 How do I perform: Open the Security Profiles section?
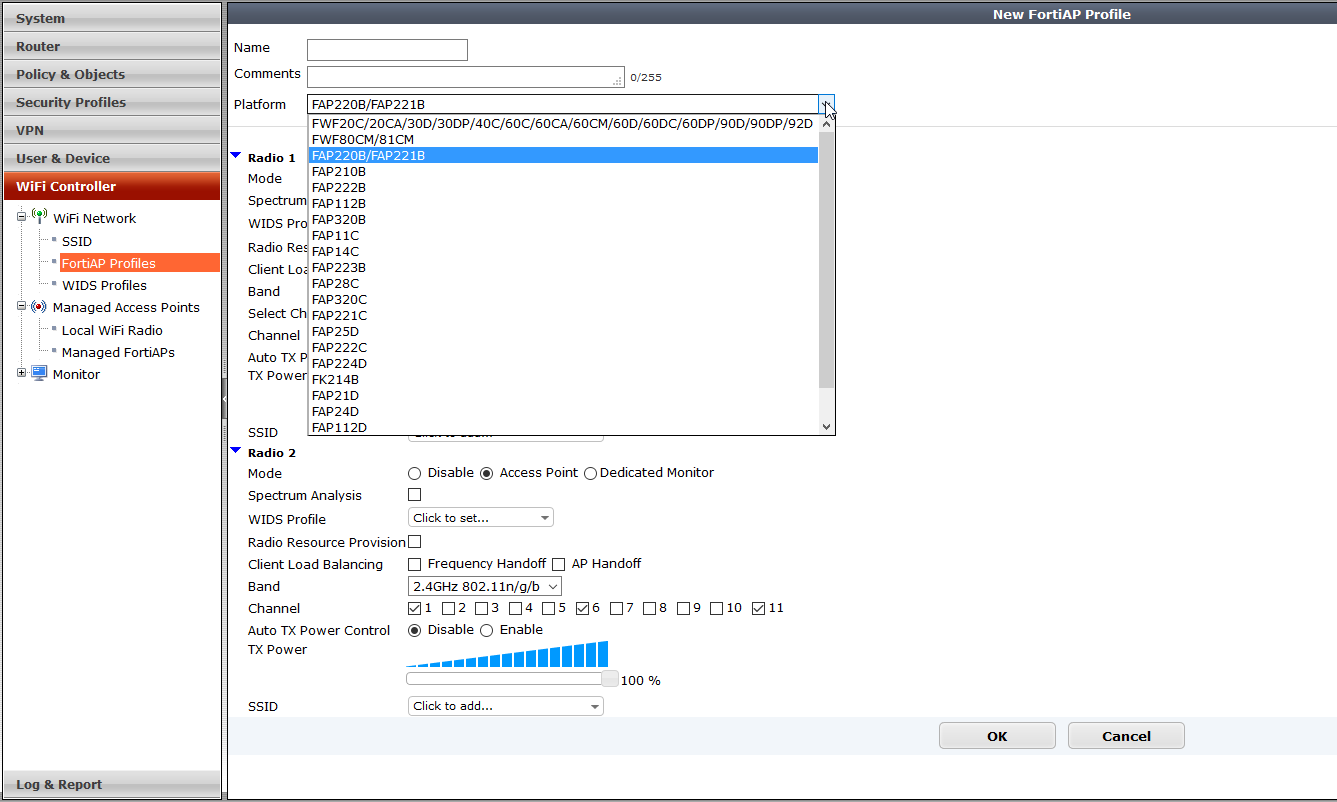111,102
